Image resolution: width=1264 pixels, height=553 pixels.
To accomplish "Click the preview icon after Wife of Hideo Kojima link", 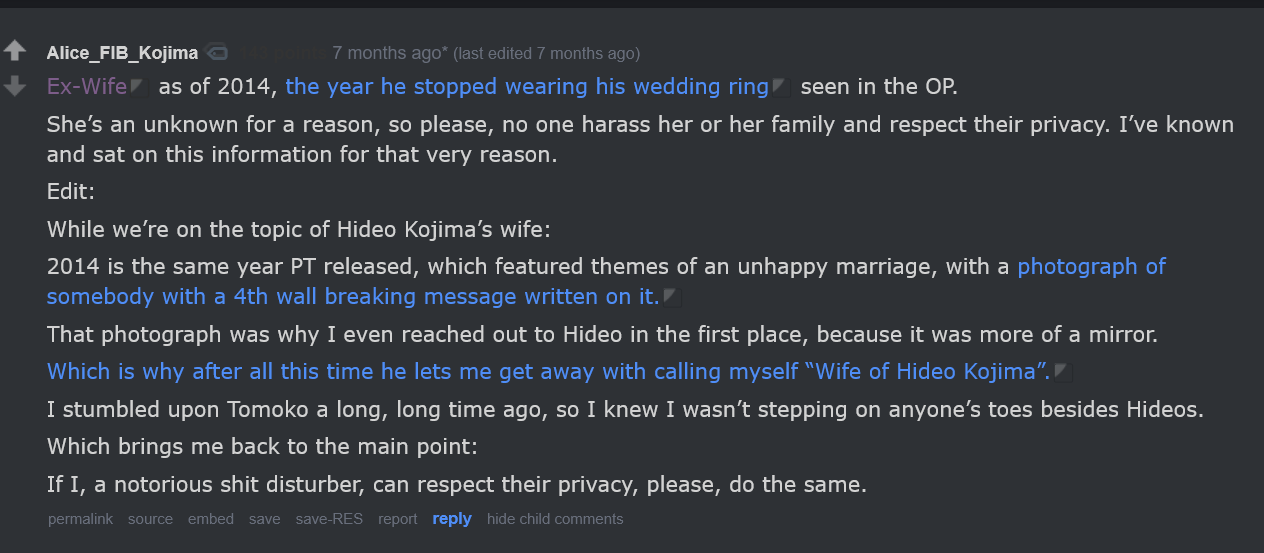I will 1064,373.
